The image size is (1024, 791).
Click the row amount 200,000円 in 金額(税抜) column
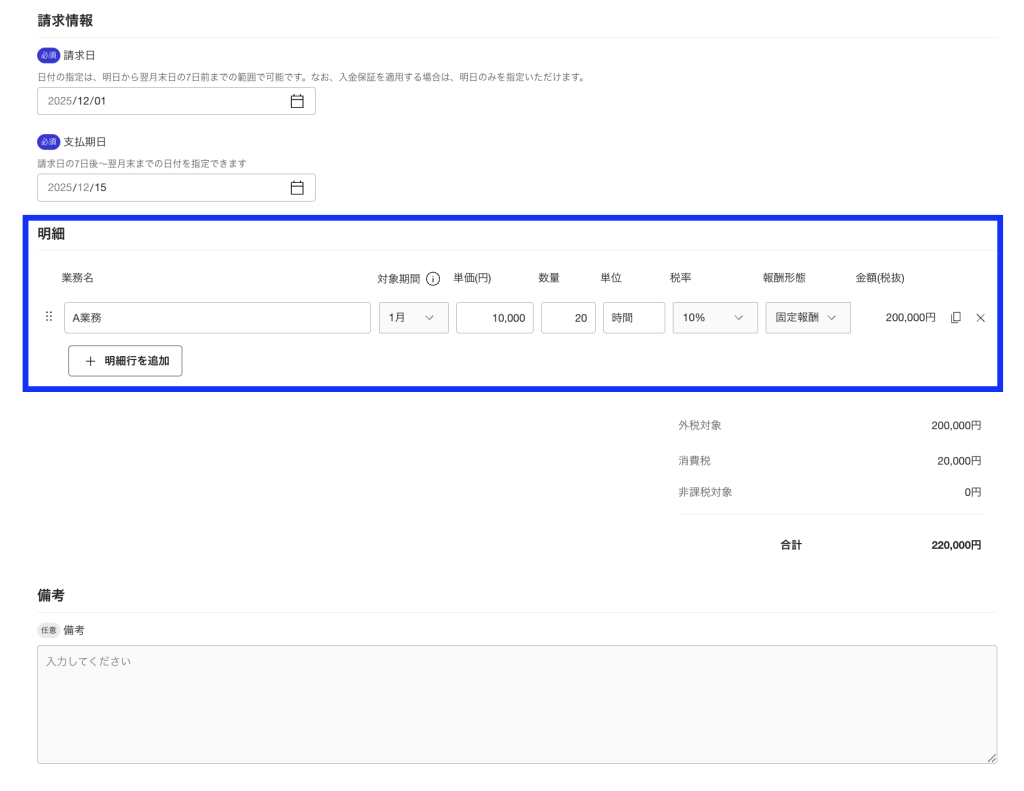click(x=909, y=318)
